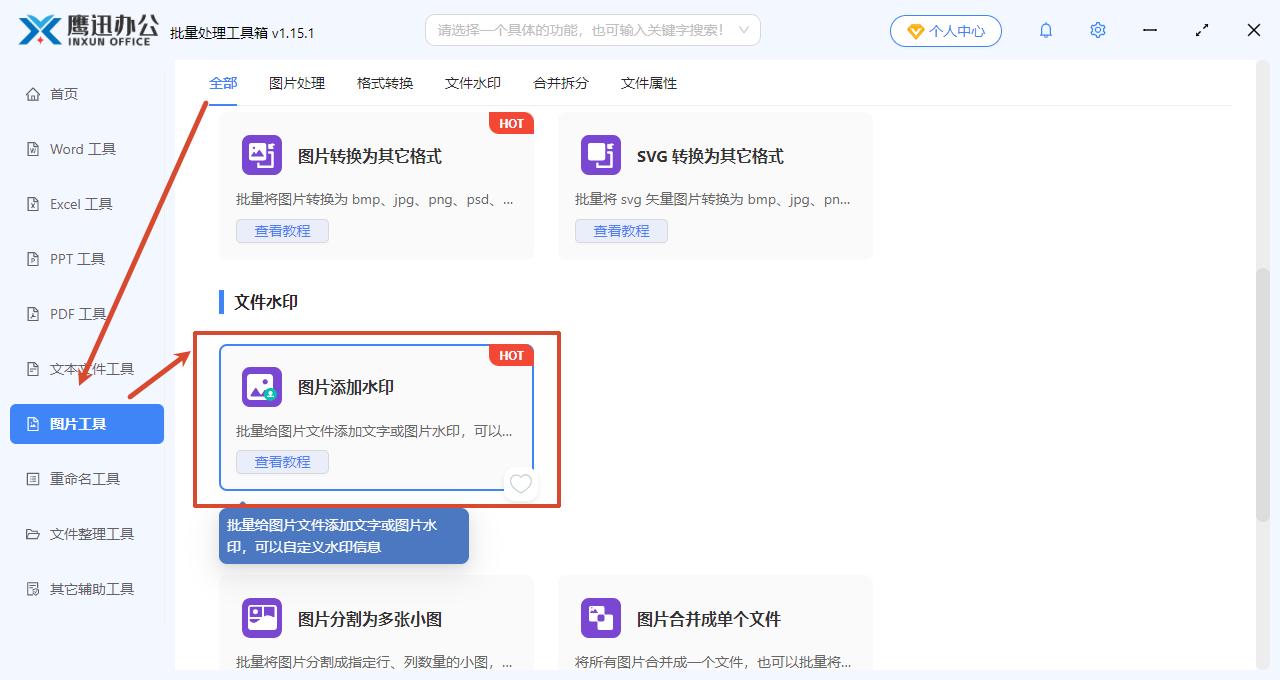This screenshot has width=1280, height=680.
Task: Switch to the 文件属性 tab
Action: pyautogui.click(x=649, y=83)
